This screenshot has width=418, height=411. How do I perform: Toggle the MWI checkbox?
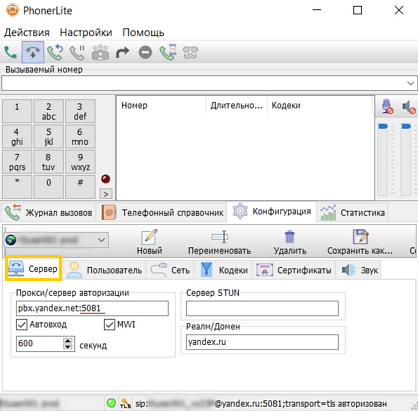tap(109, 324)
